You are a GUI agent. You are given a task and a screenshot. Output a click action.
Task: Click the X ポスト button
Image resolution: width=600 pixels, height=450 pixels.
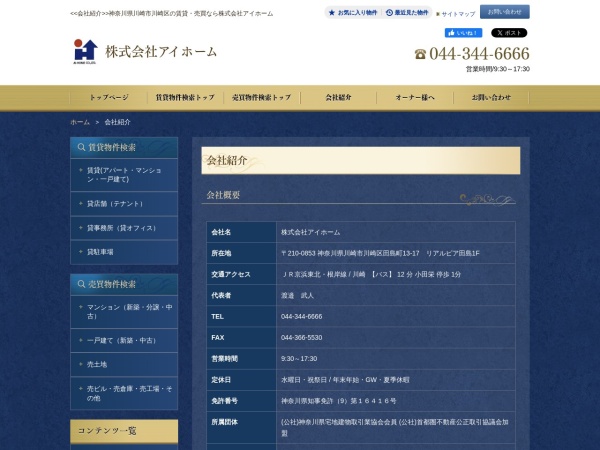coord(509,33)
